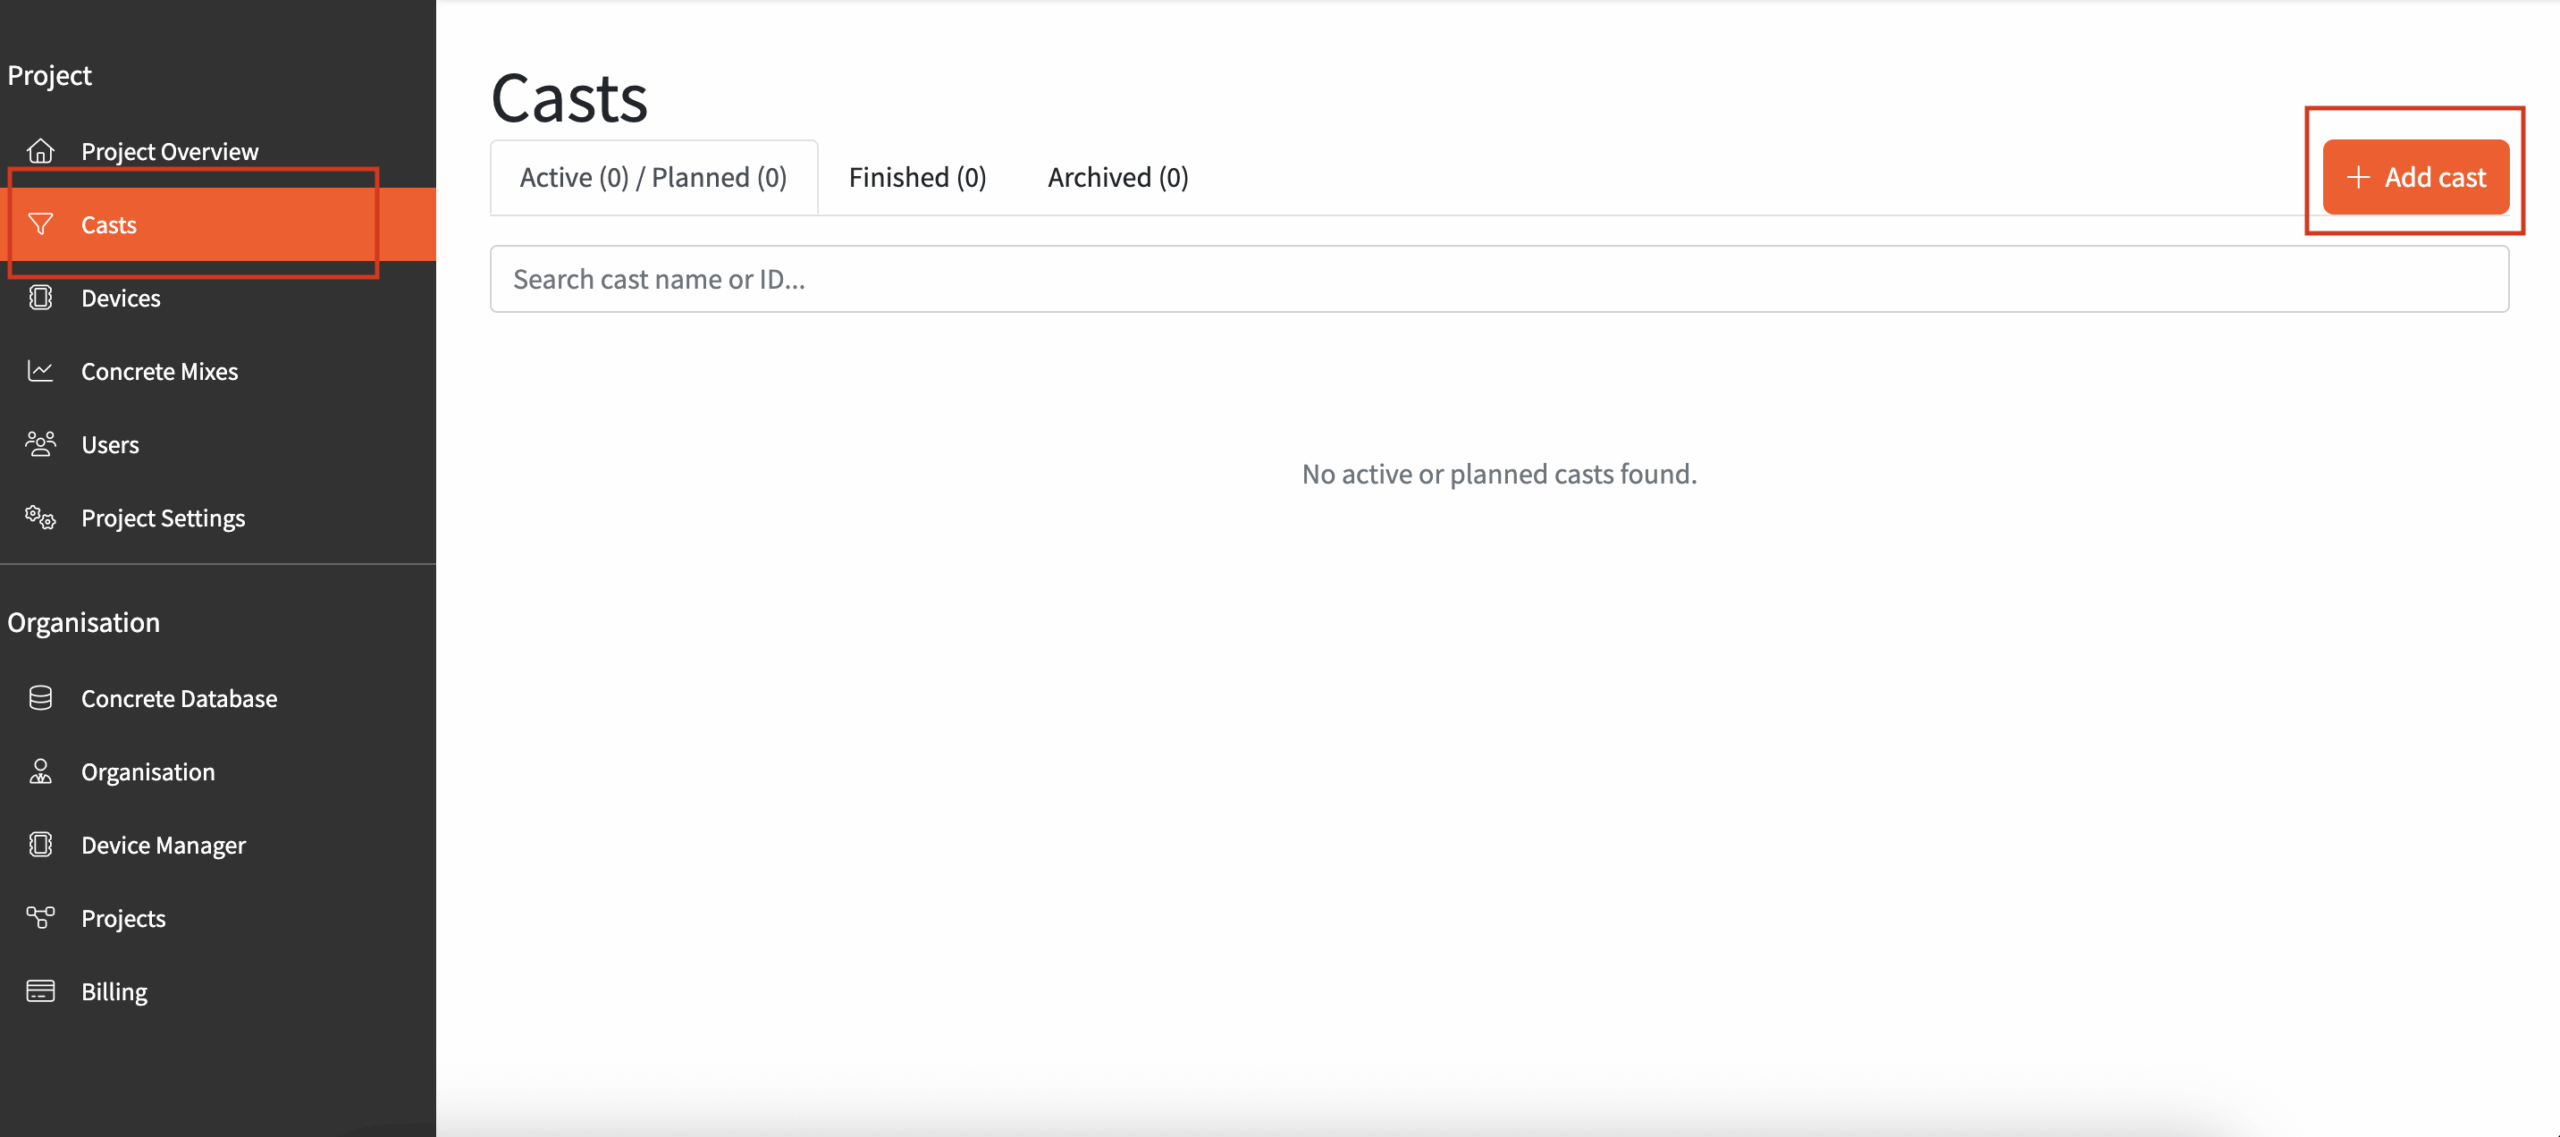Viewport: 2560px width, 1137px height.
Task: Click the Project Settings gears icon
Action: point(40,518)
